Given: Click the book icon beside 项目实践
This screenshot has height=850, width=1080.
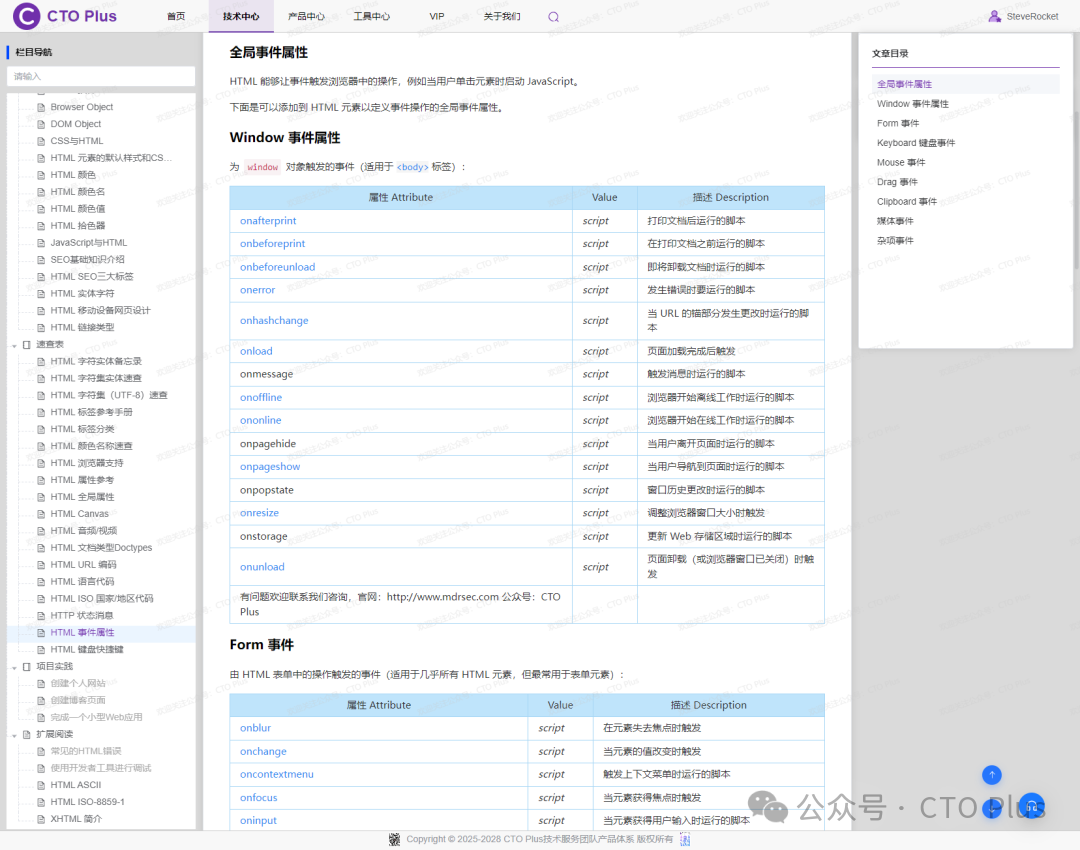Looking at the screenshot, I should click(27, 667).
